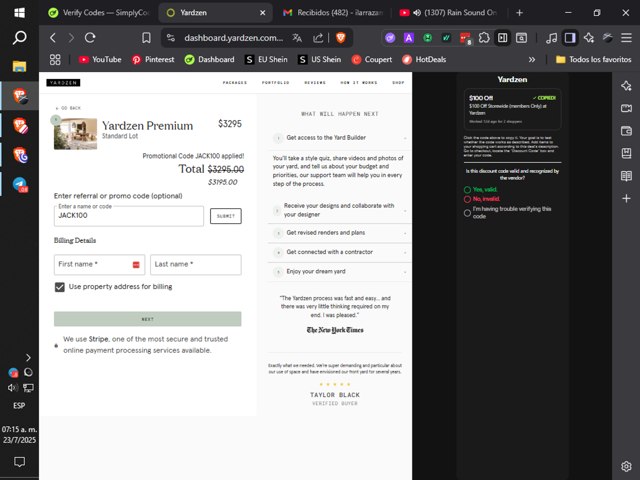Click the Next button

[x=147, y=319]
